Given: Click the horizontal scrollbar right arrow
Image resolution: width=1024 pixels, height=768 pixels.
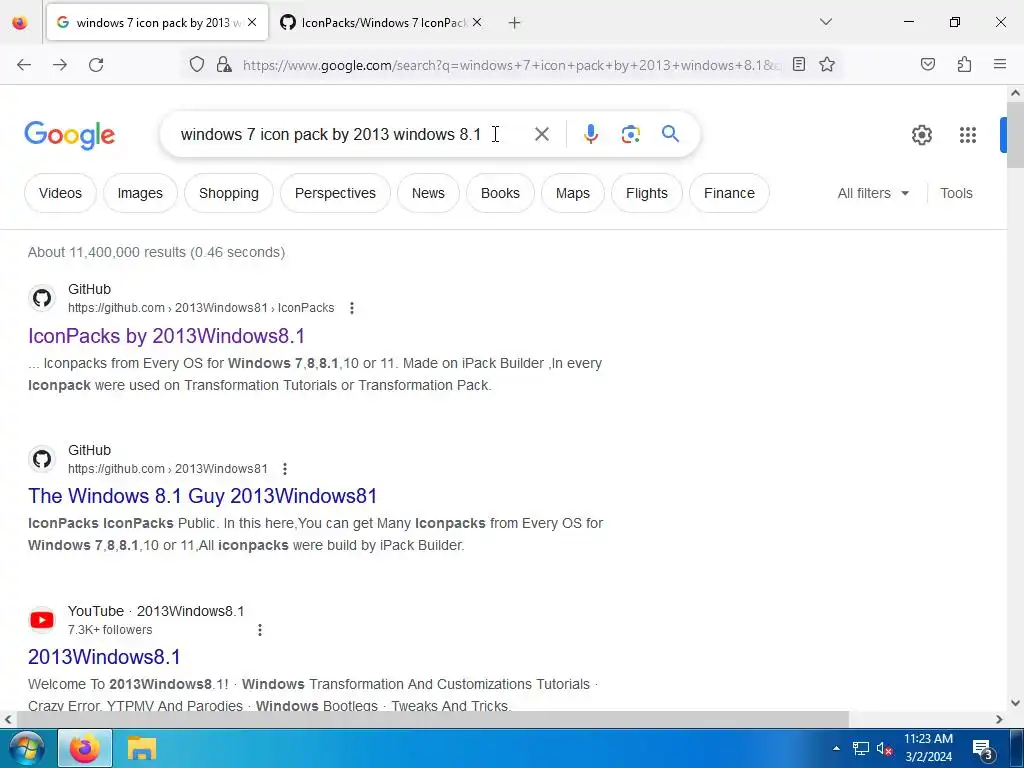Looking at the screenshot, I should (x=999, y=719).
